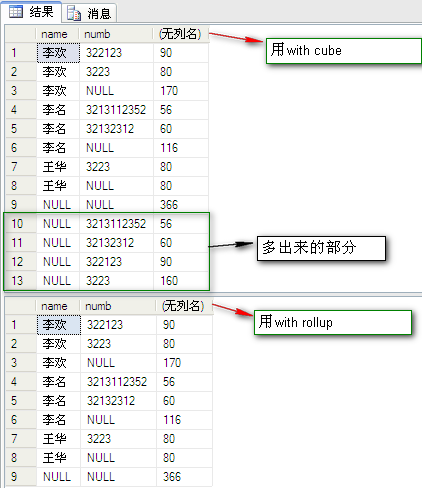Switch to the 结果 tab
Viewport: 422px width, 488px height.
pos(31,12)
